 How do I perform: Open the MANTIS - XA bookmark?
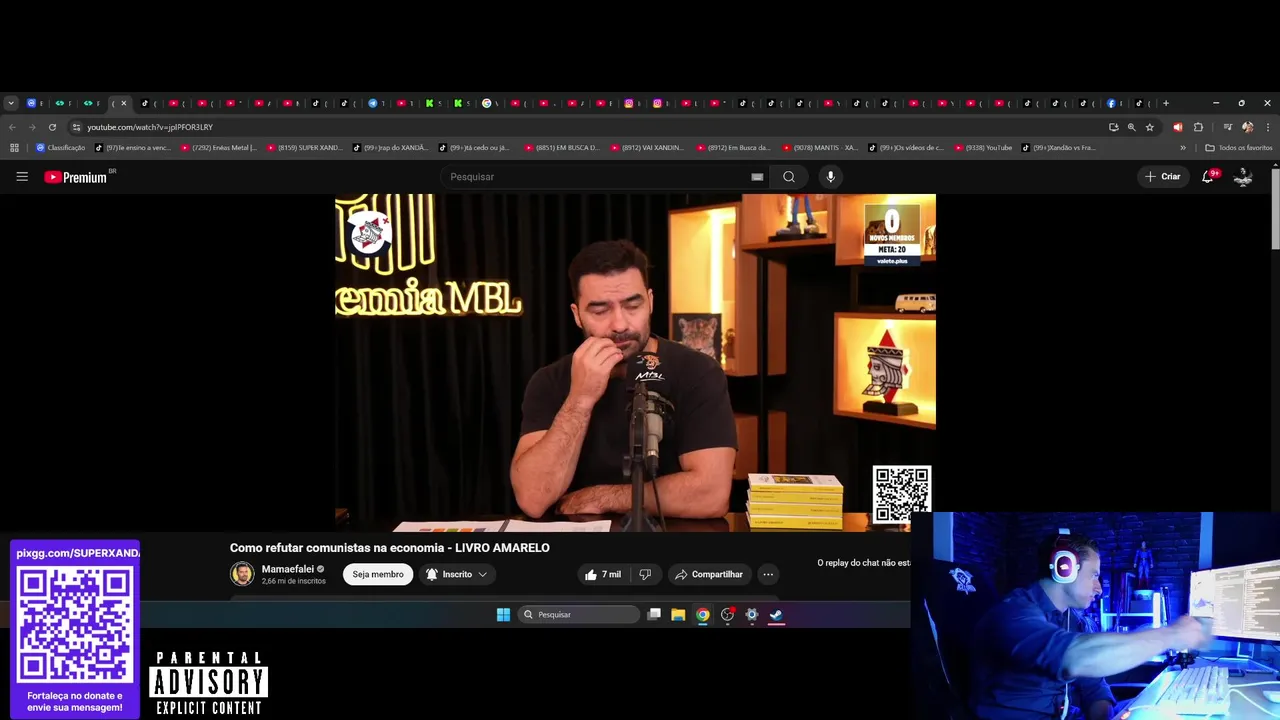coord(820,148)
